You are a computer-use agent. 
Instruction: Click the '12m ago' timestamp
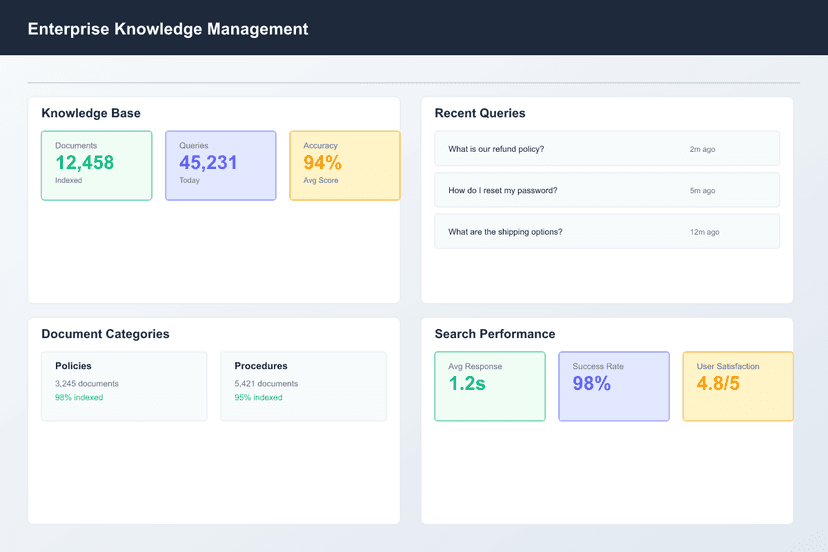click(x=704, y=231)
